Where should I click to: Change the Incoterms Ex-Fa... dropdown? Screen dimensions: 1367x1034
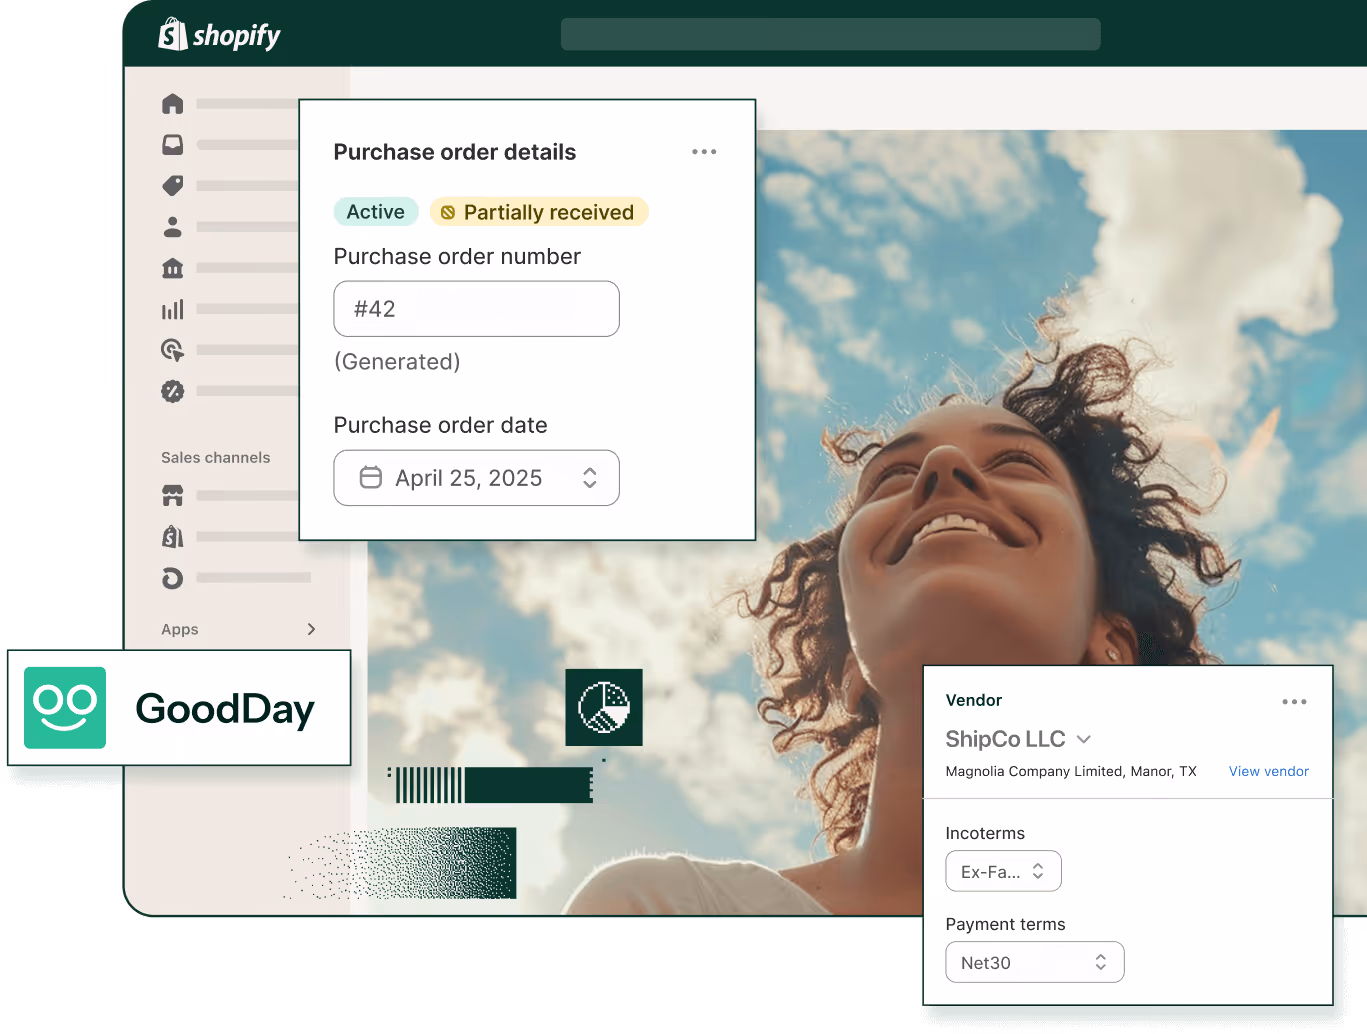(1003, 870)
